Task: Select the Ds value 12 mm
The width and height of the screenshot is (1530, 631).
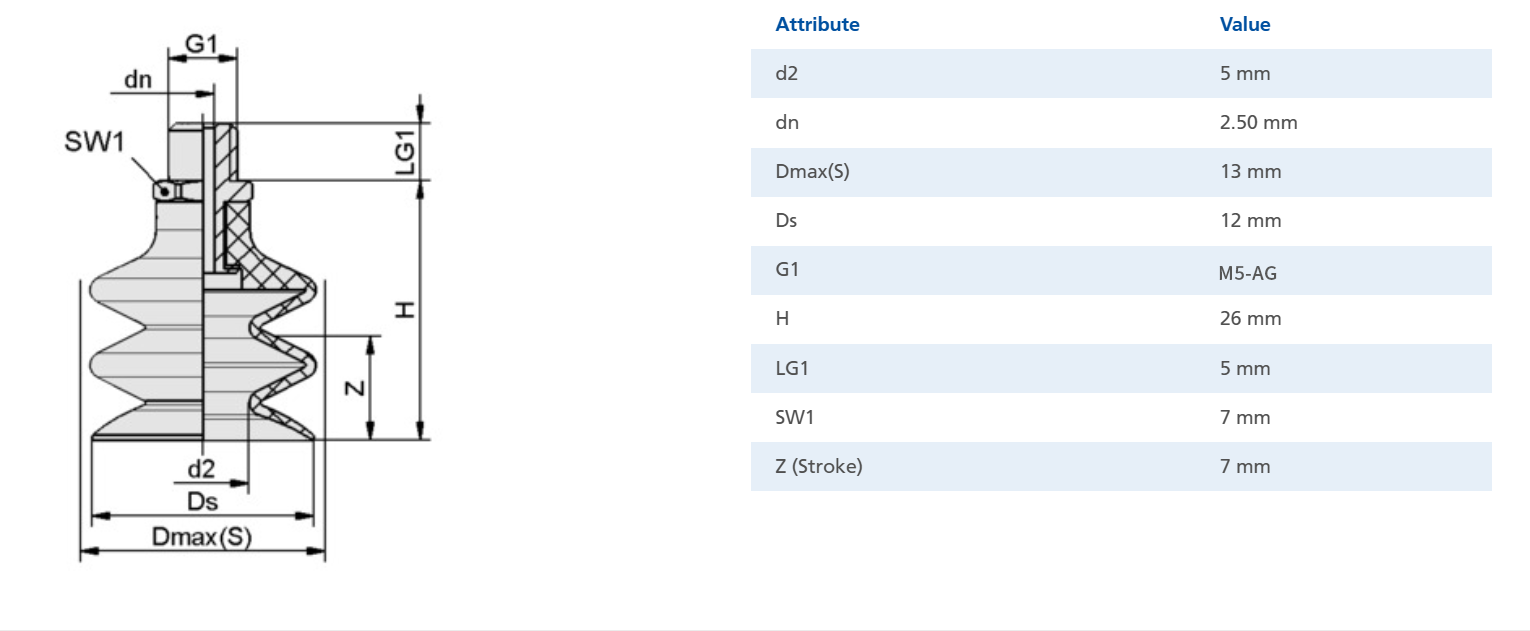Action: tap(1250, 221)
